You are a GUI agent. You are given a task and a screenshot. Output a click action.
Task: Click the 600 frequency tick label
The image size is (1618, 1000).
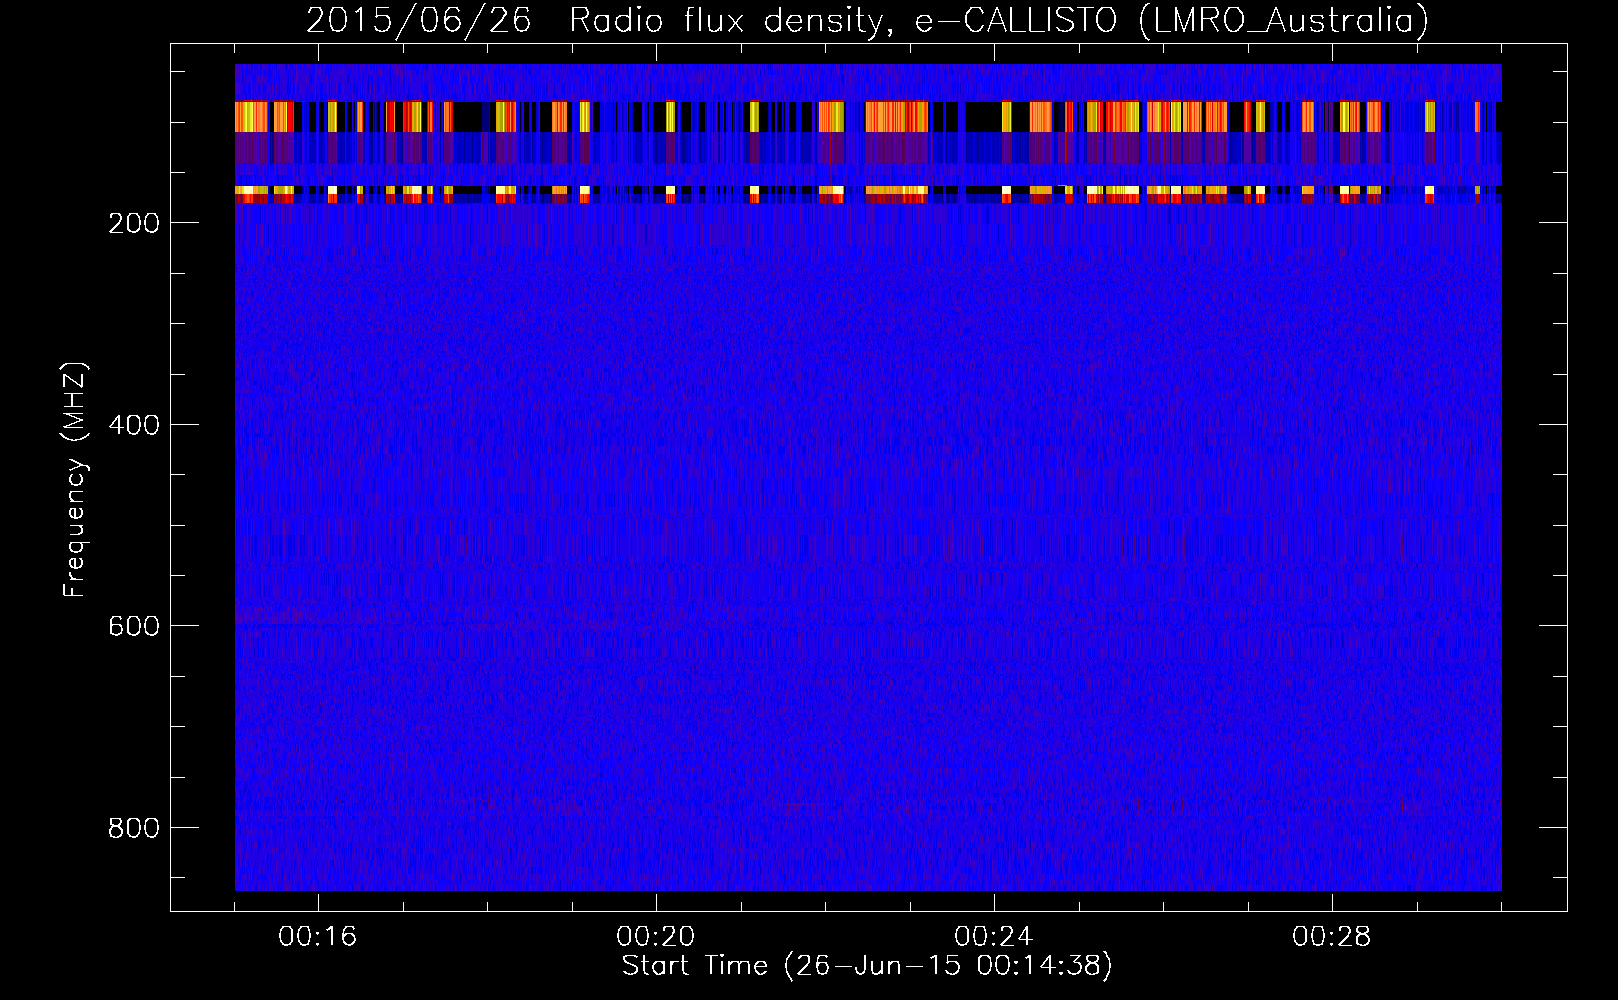tap(133, 626)
